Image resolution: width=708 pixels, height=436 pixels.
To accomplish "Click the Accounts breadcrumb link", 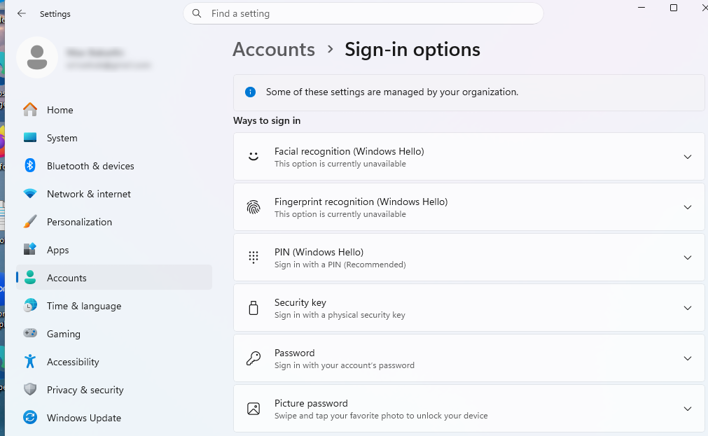I will 274,49.
